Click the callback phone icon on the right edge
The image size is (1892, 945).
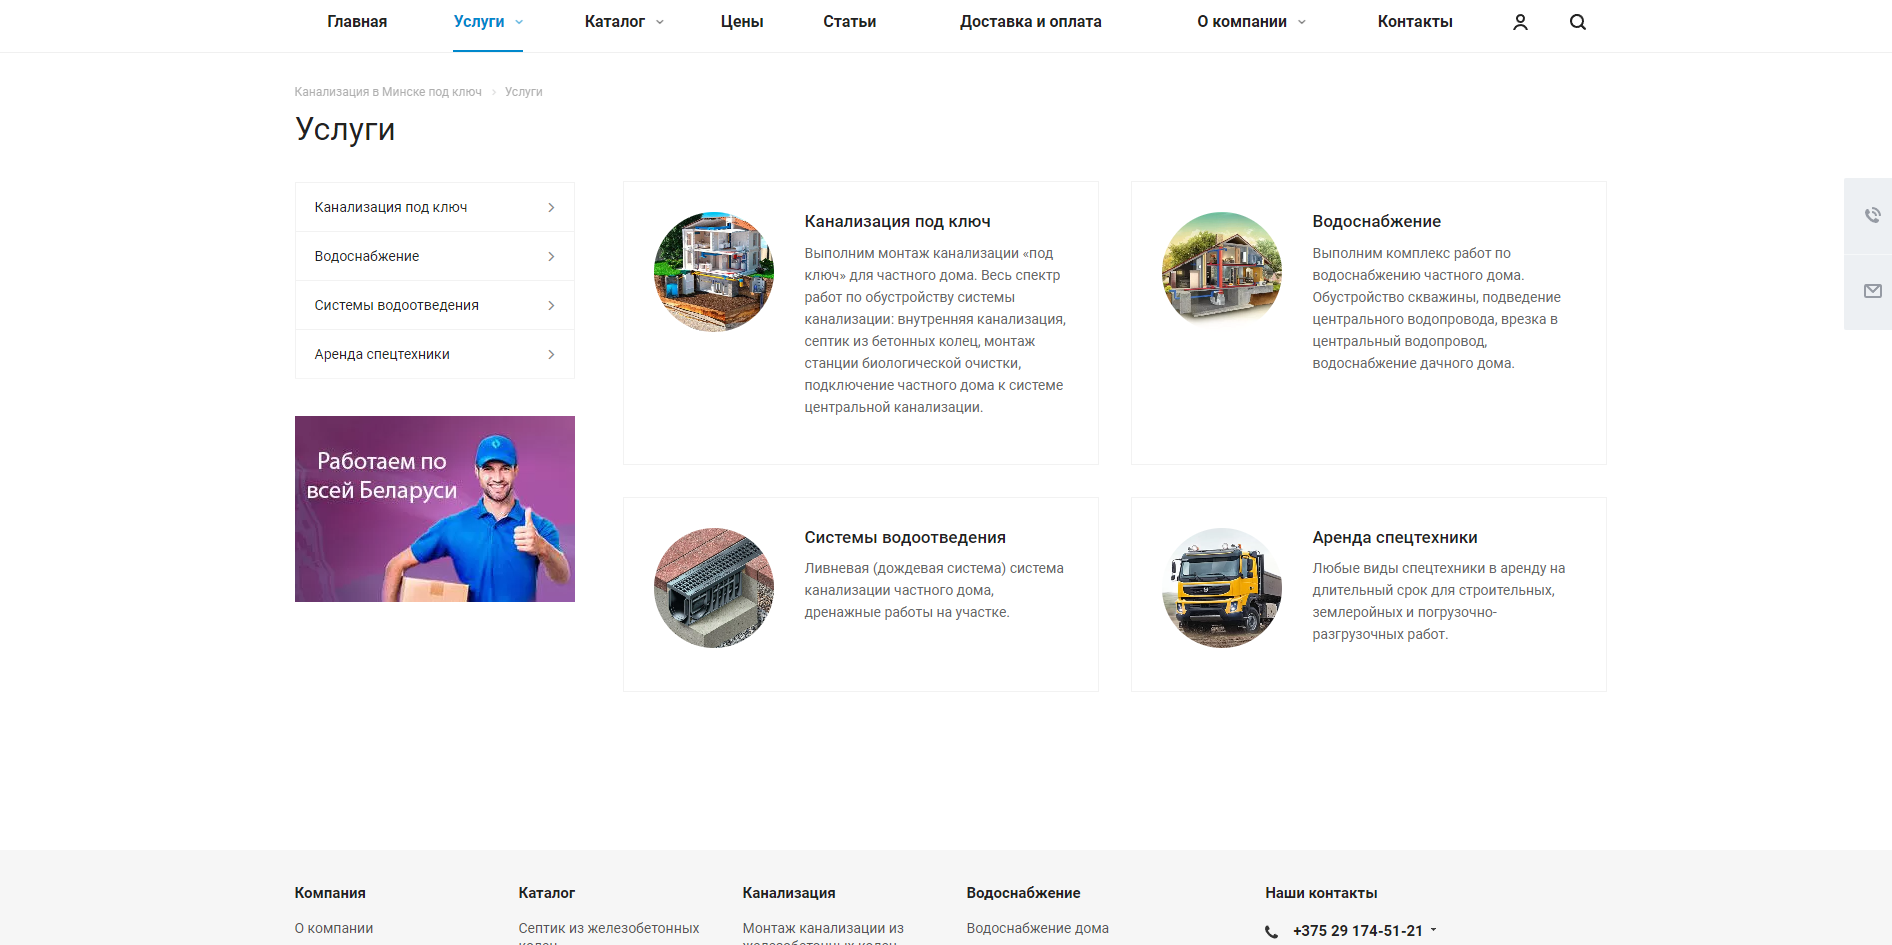click(x=1872, y=215)
